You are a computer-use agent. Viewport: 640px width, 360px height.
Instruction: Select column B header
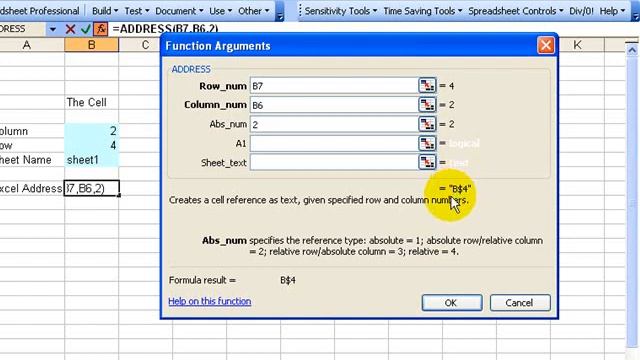point(91,45)
